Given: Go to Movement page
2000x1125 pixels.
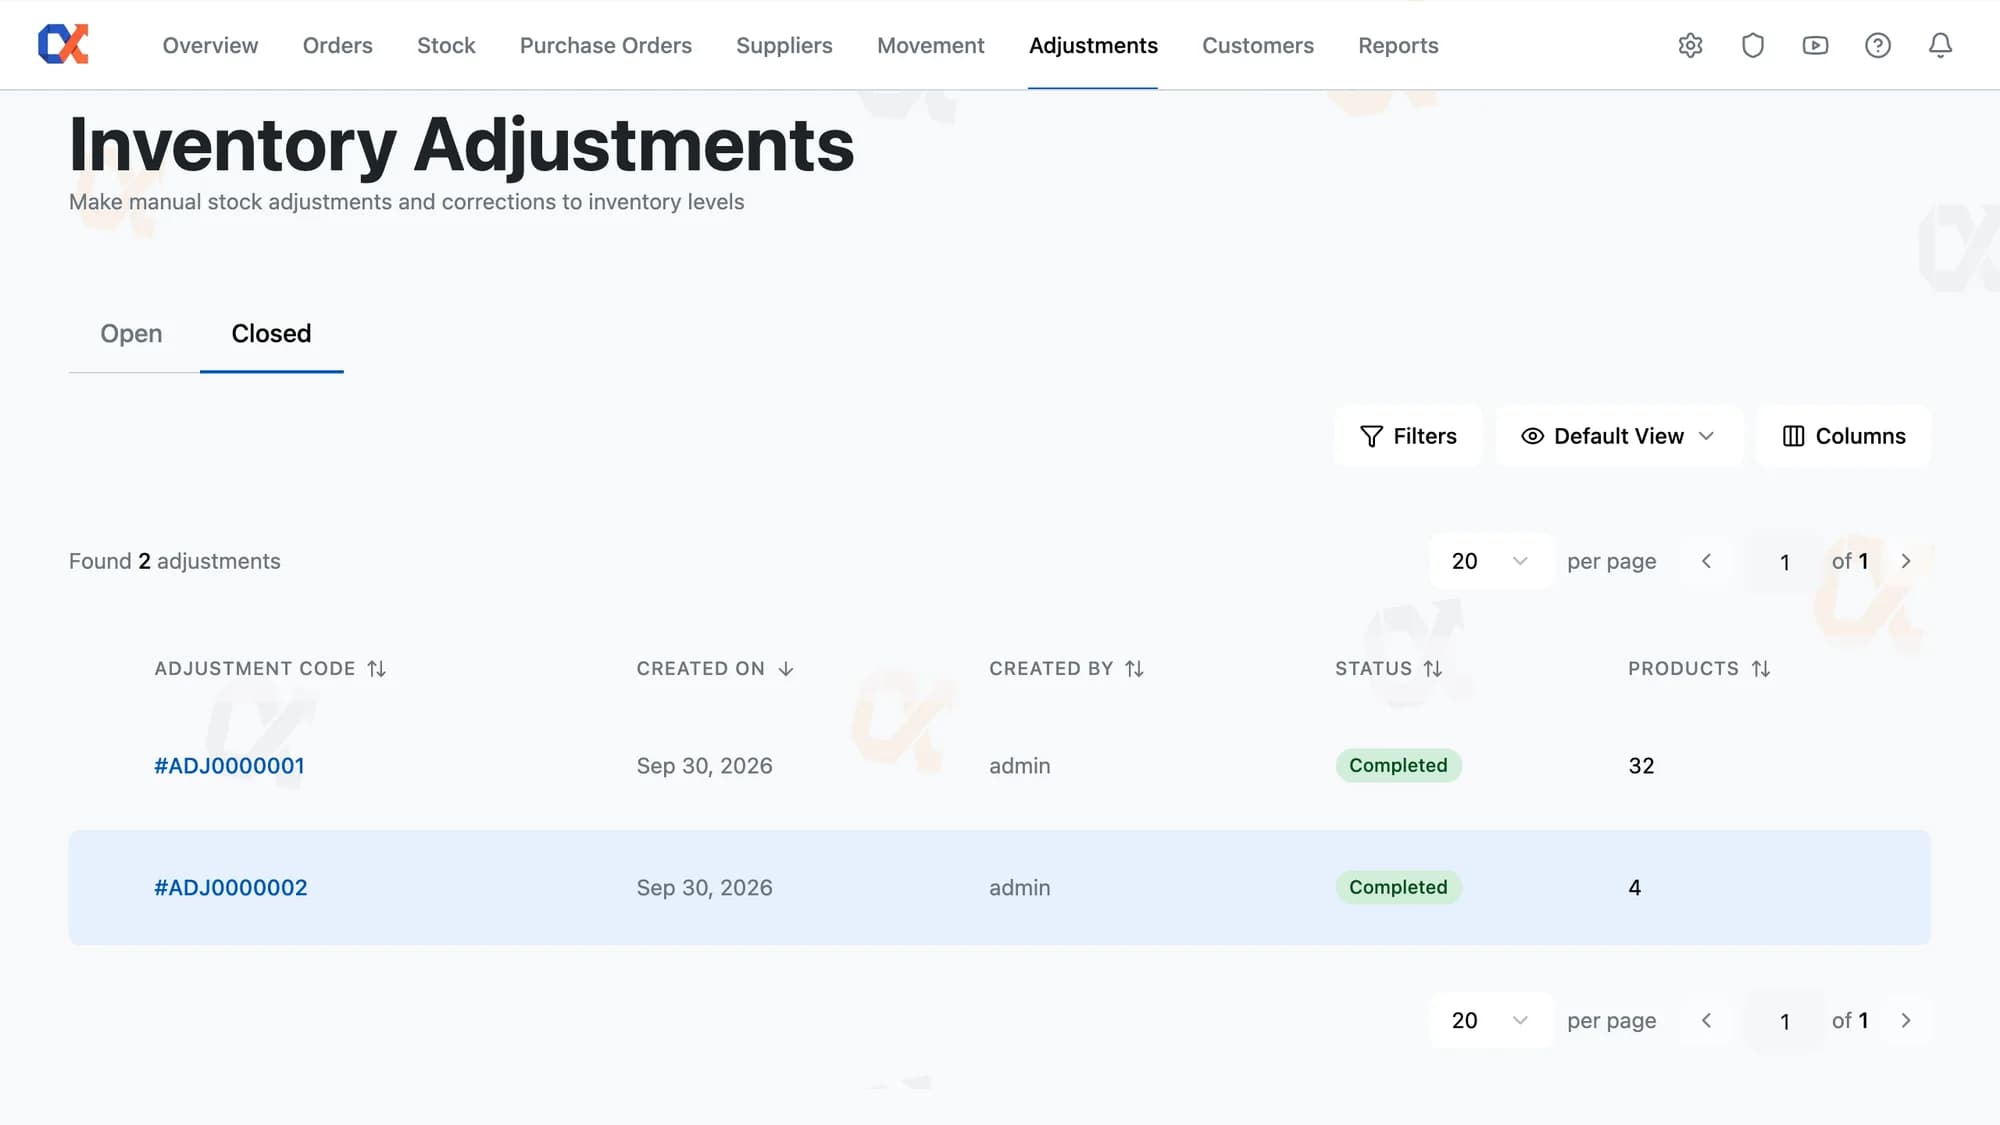Looking at the screenshot, I should point(930,45).
